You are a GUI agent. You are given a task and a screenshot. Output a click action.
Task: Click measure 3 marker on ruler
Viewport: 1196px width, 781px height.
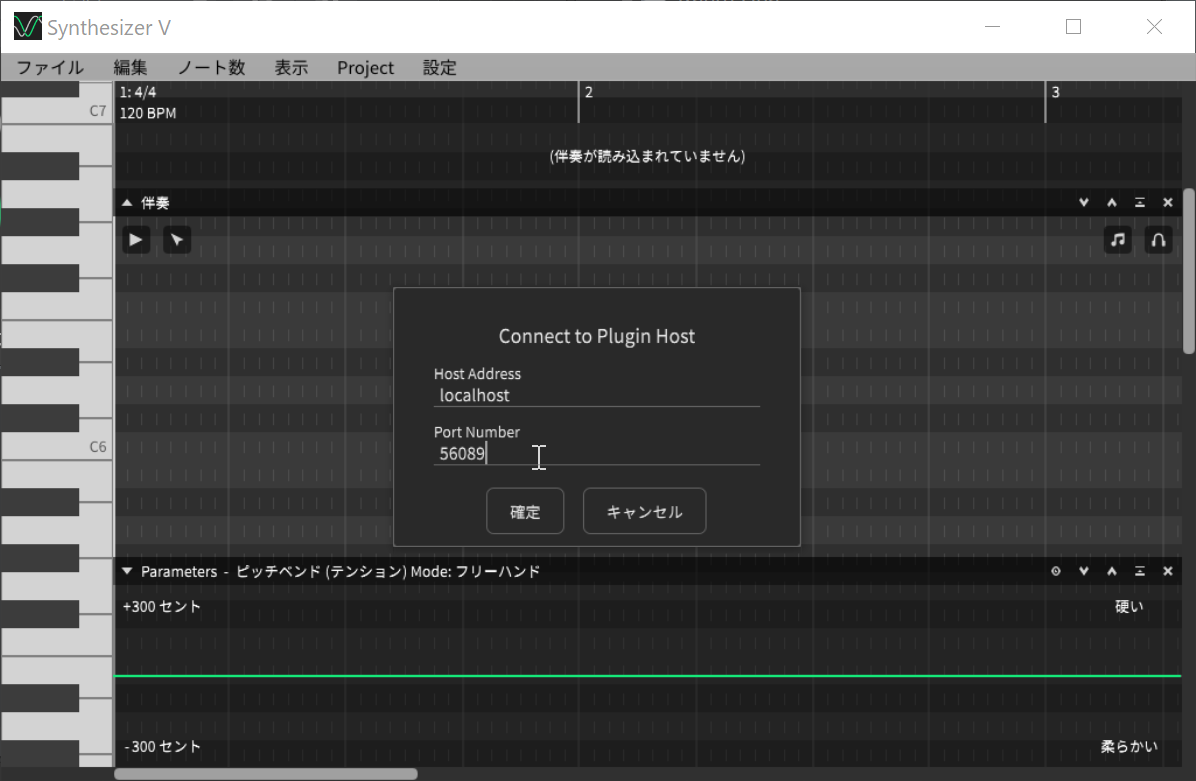(1055, 92)
